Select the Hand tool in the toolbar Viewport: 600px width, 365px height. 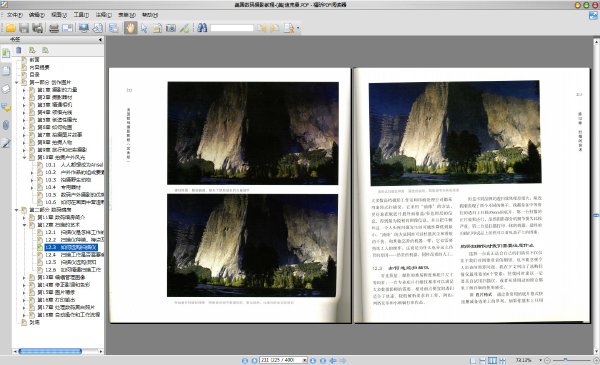click(130, 28)
